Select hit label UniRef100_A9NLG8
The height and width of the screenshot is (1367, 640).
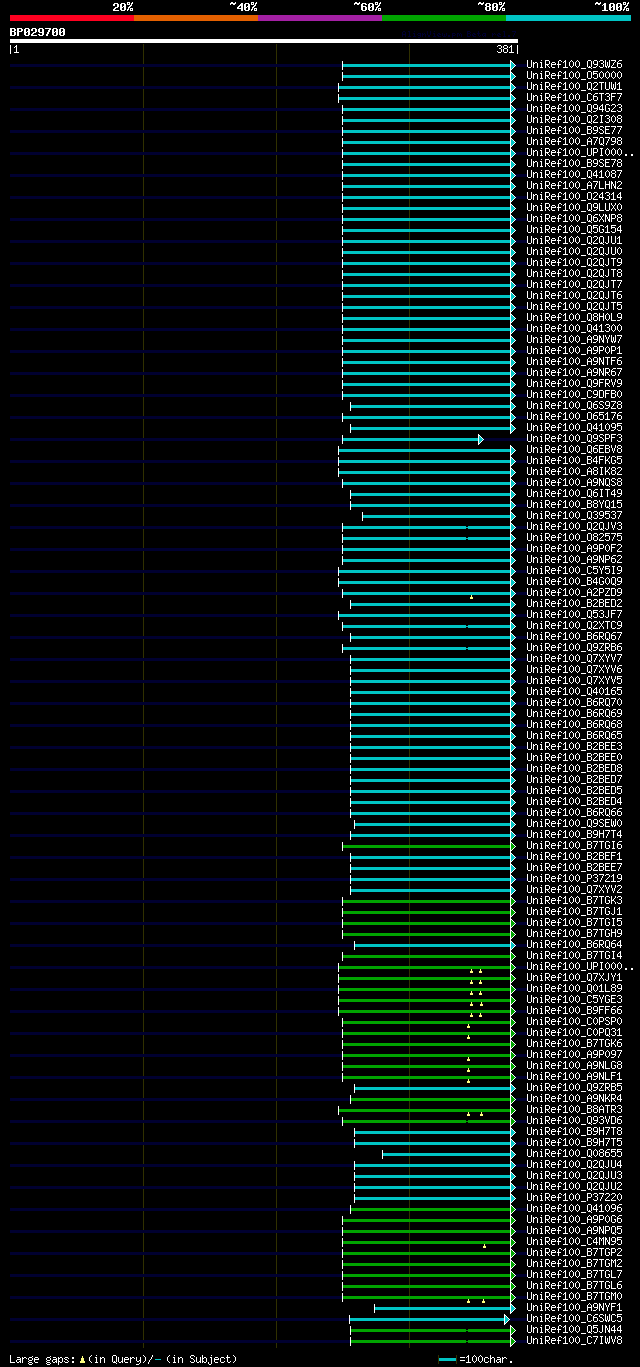point(574,1065)
